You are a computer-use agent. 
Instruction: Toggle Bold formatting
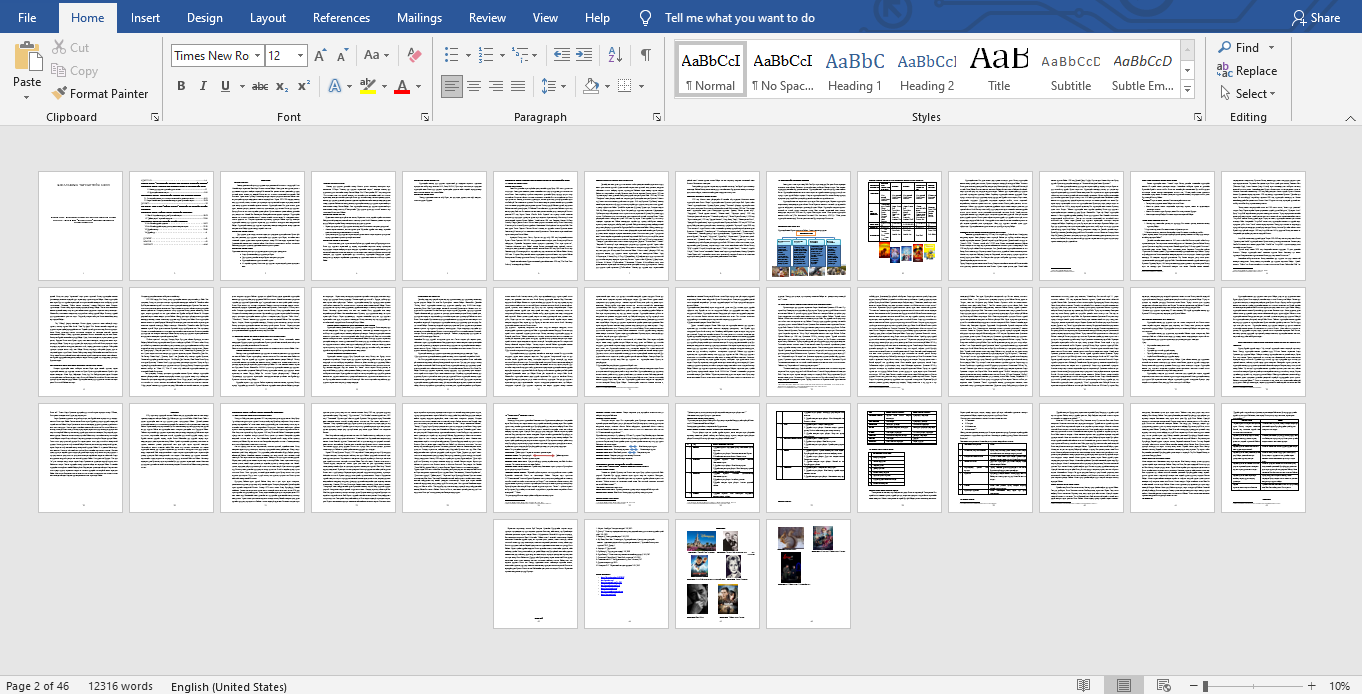point(181,86)
